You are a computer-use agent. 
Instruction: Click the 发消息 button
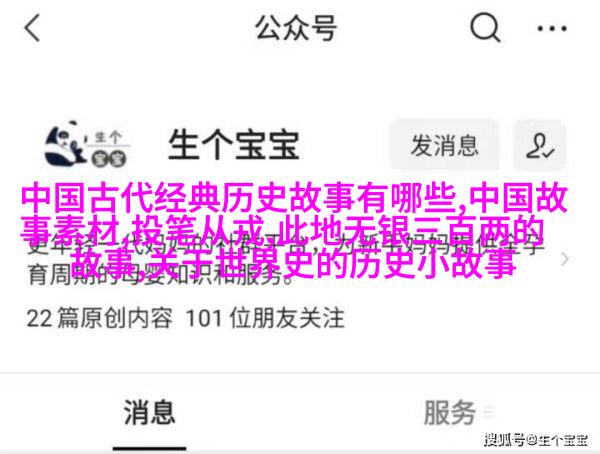point(444,145)
